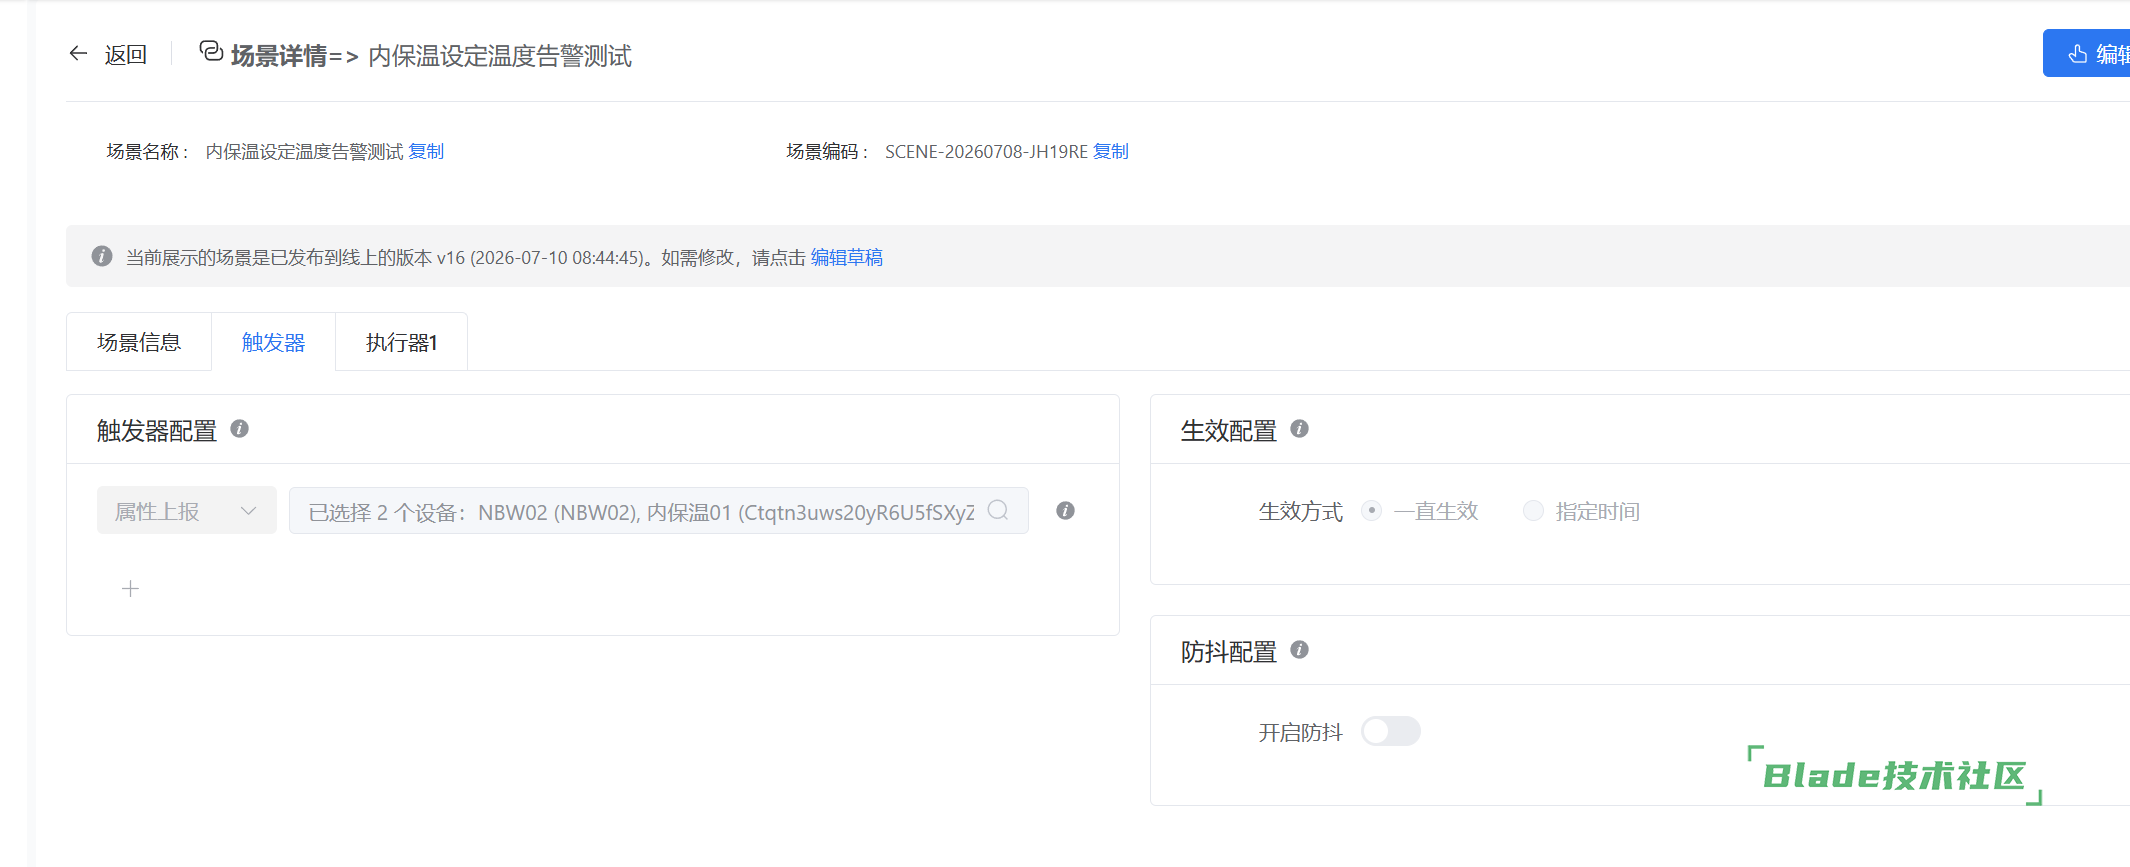Click the info icon next to device selector
The image size is (2130, 867).
pos(1065,511)
